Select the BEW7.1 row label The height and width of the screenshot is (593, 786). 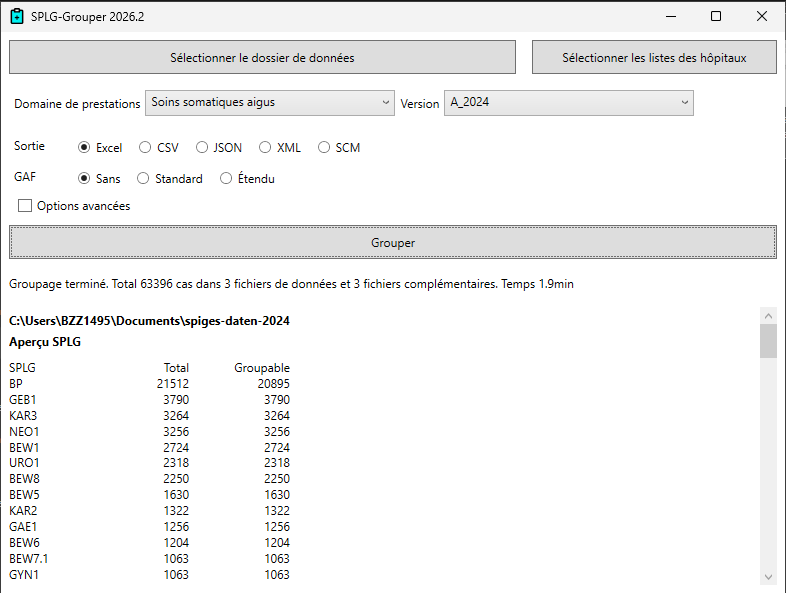29,559
